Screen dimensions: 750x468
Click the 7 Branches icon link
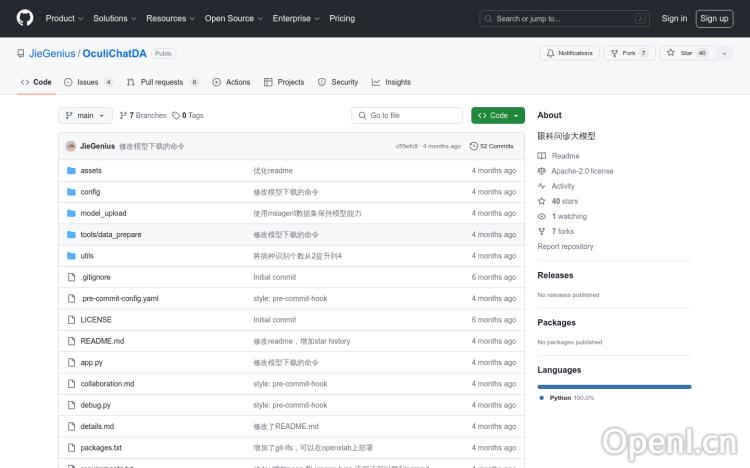(x=124, y=116)
